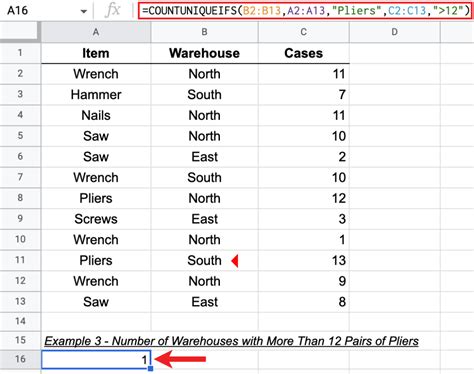
Task: Select result cell A16 showing 1
Action: pyautogui.click(x=96, y=359)
